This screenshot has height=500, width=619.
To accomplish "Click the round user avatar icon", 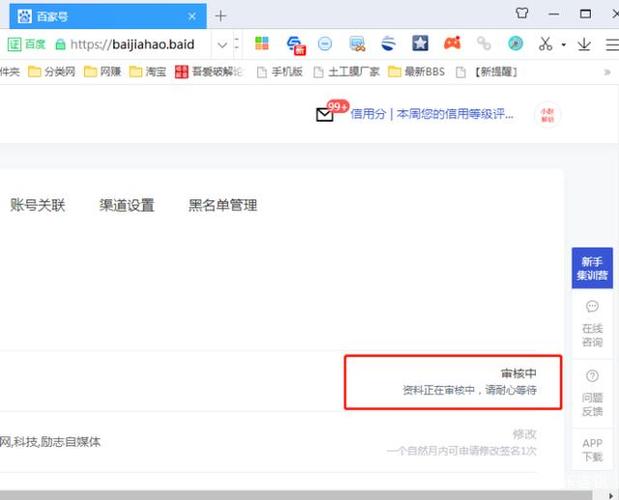I will pos(546,114).
